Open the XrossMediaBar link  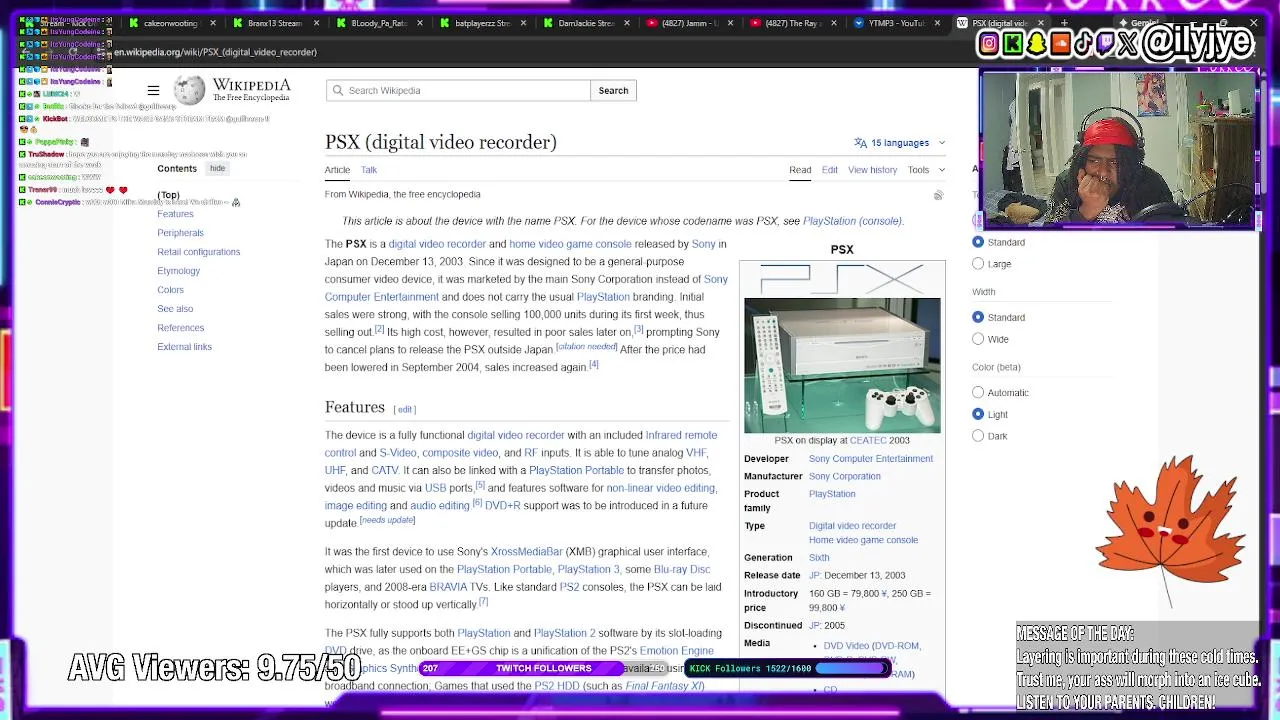(526, 552)
